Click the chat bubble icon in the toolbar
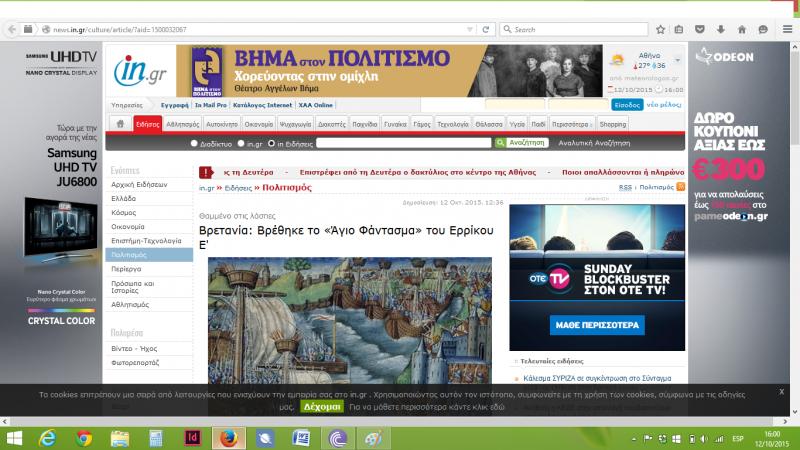800x450 pixels. [x=763, y=30]
